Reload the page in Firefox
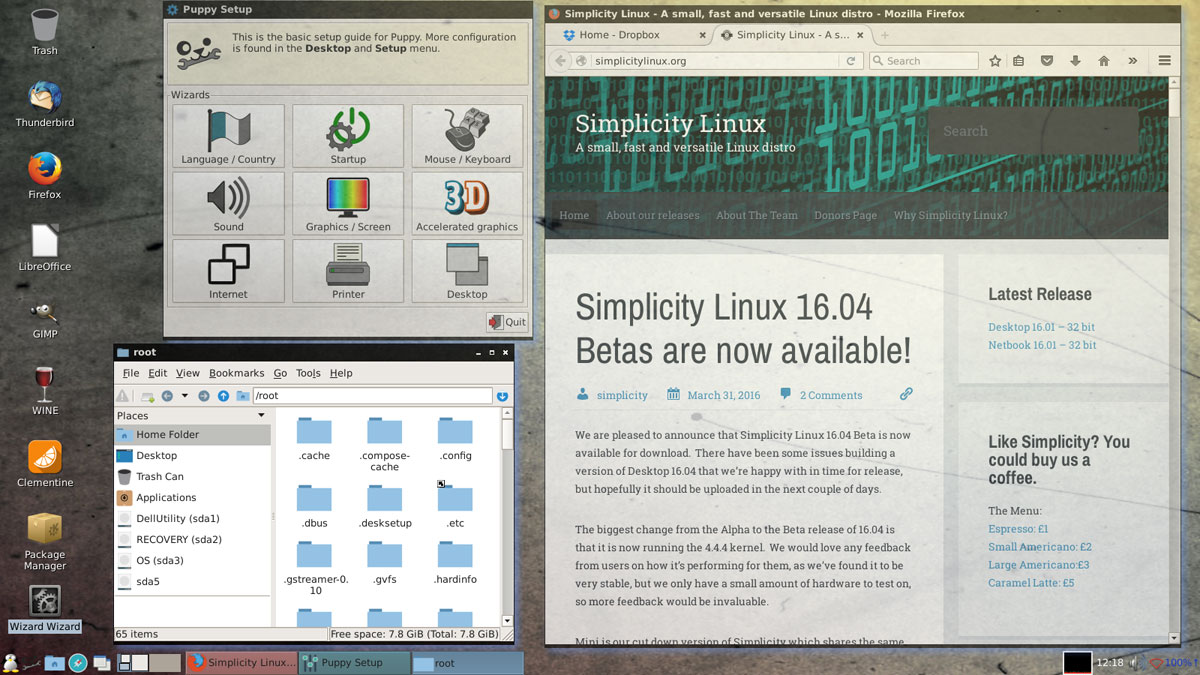Image resolution: width=1200 pixels, height=675 pixels. tap(851, 61)
